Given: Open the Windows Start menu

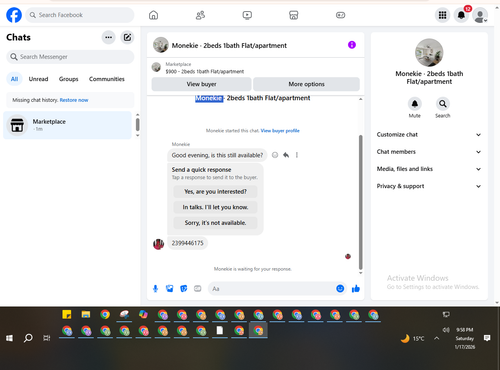Looking at the screenshot, I should [9, 338].
